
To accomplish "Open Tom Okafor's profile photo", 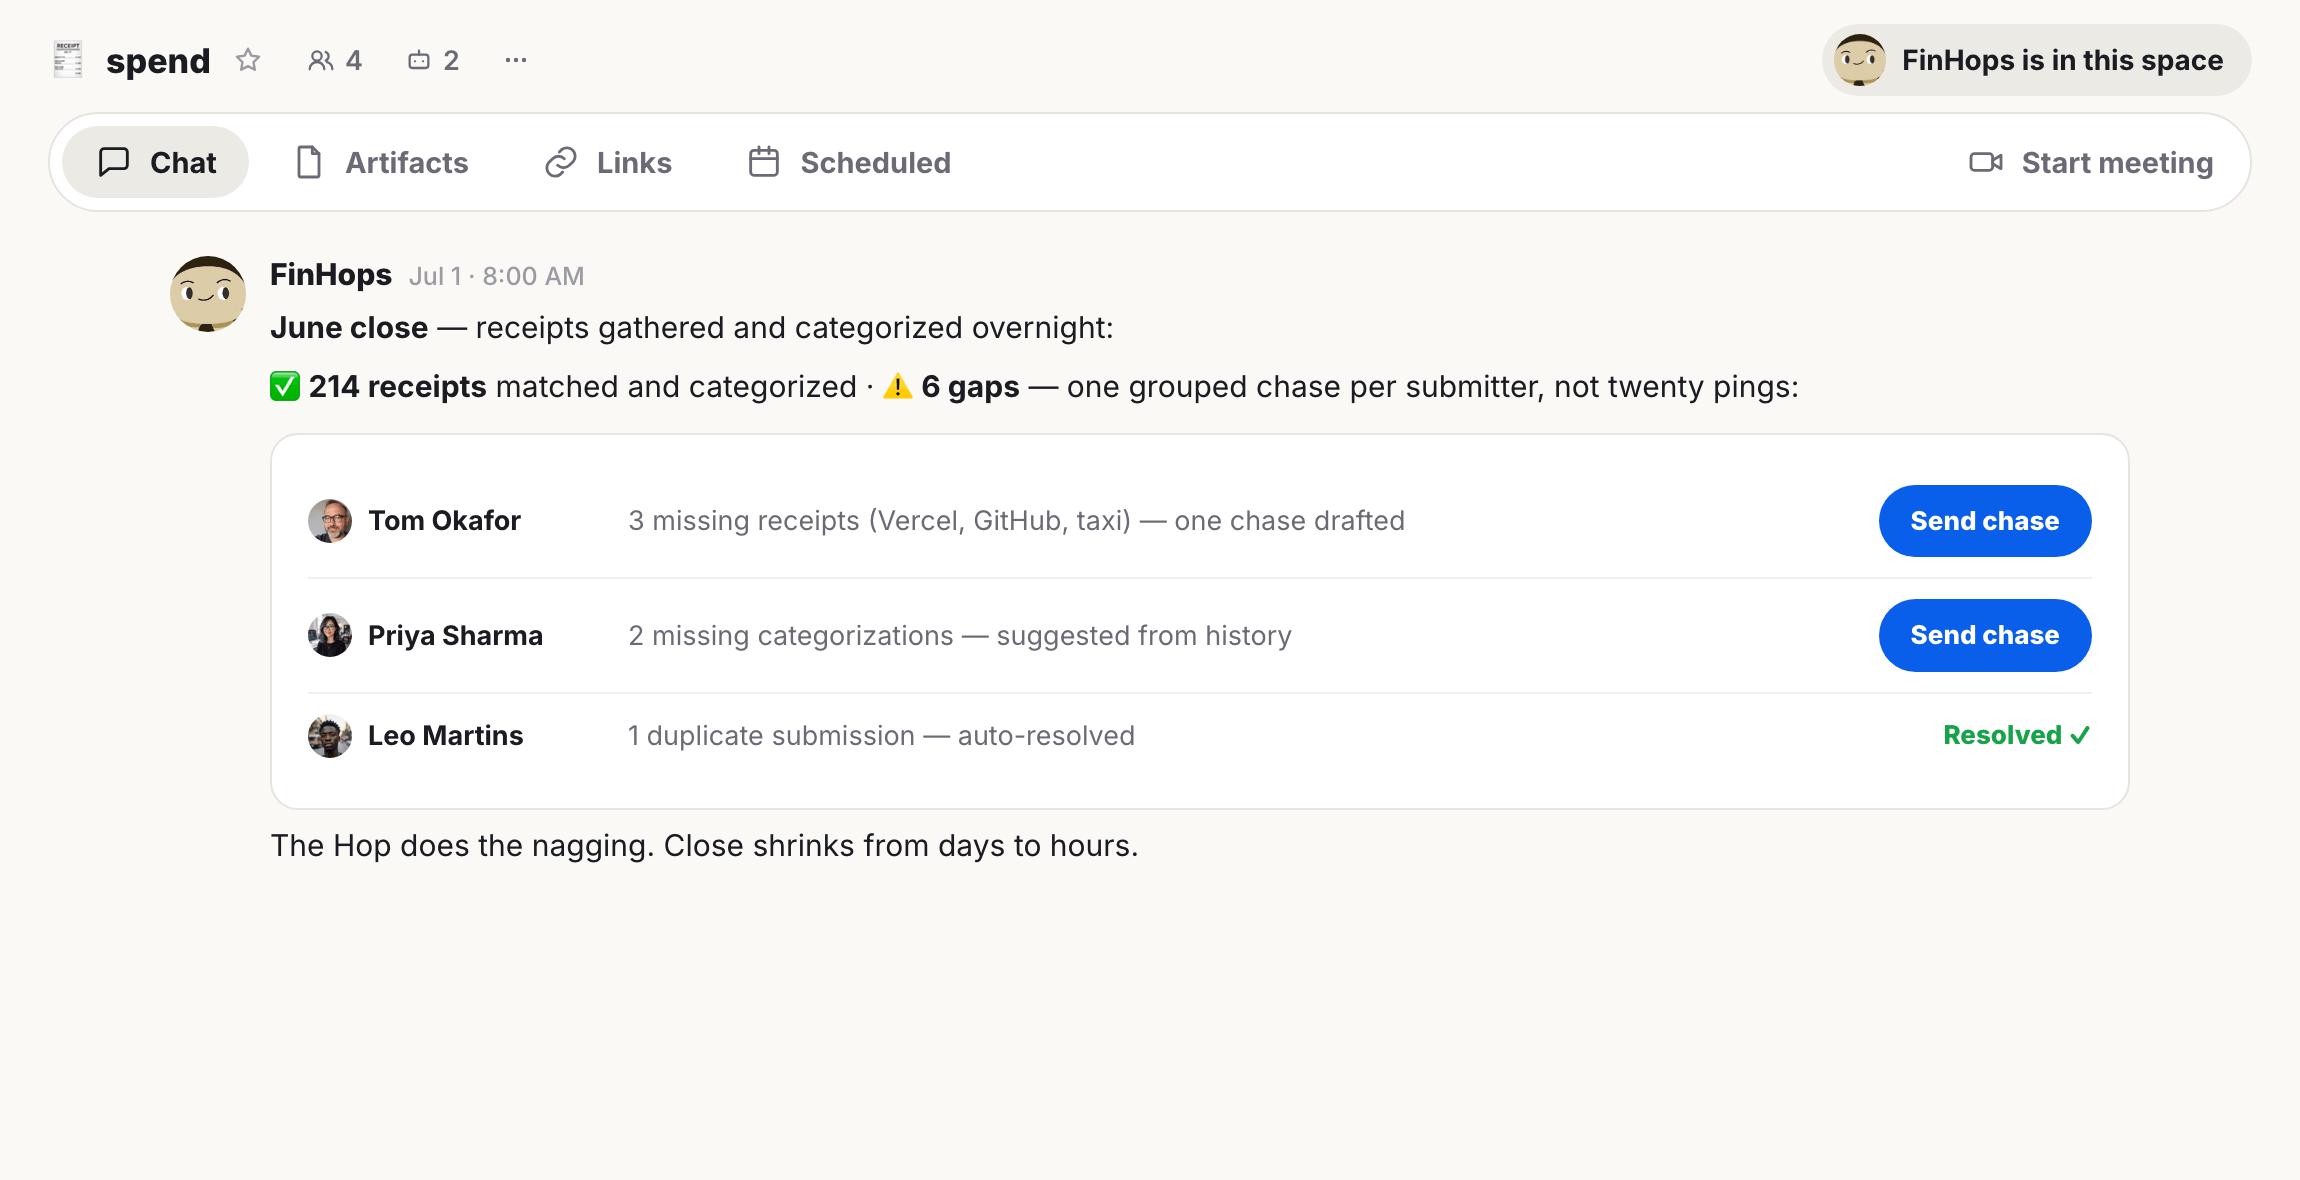I will tap(330, 521).
